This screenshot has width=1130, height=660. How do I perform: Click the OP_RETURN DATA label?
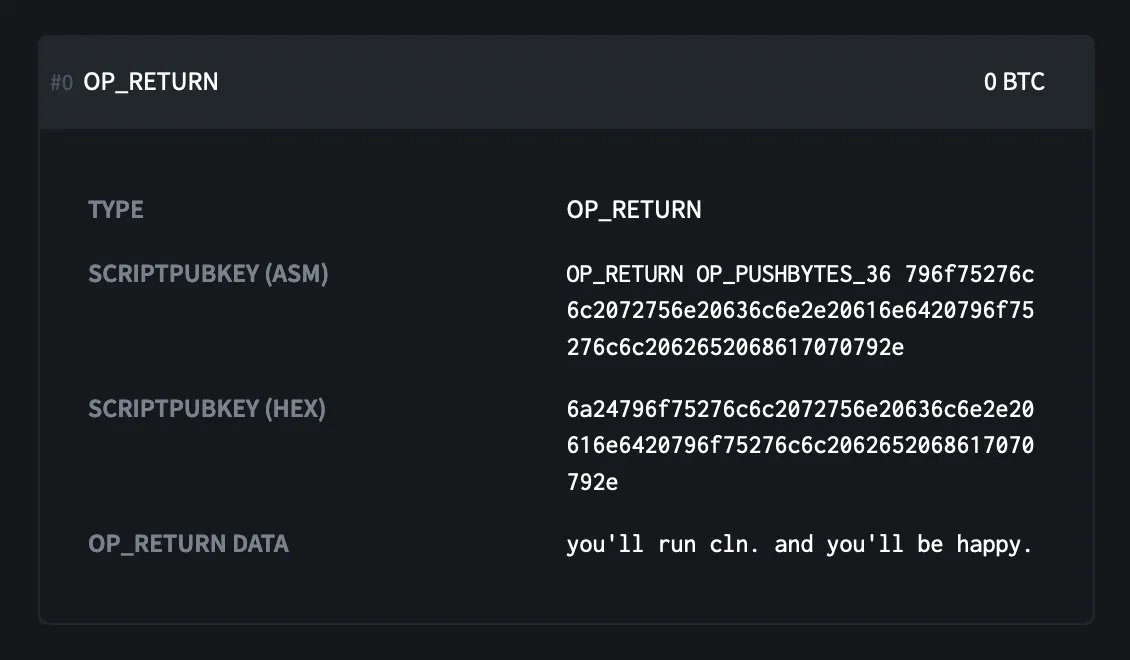(188, 544)
